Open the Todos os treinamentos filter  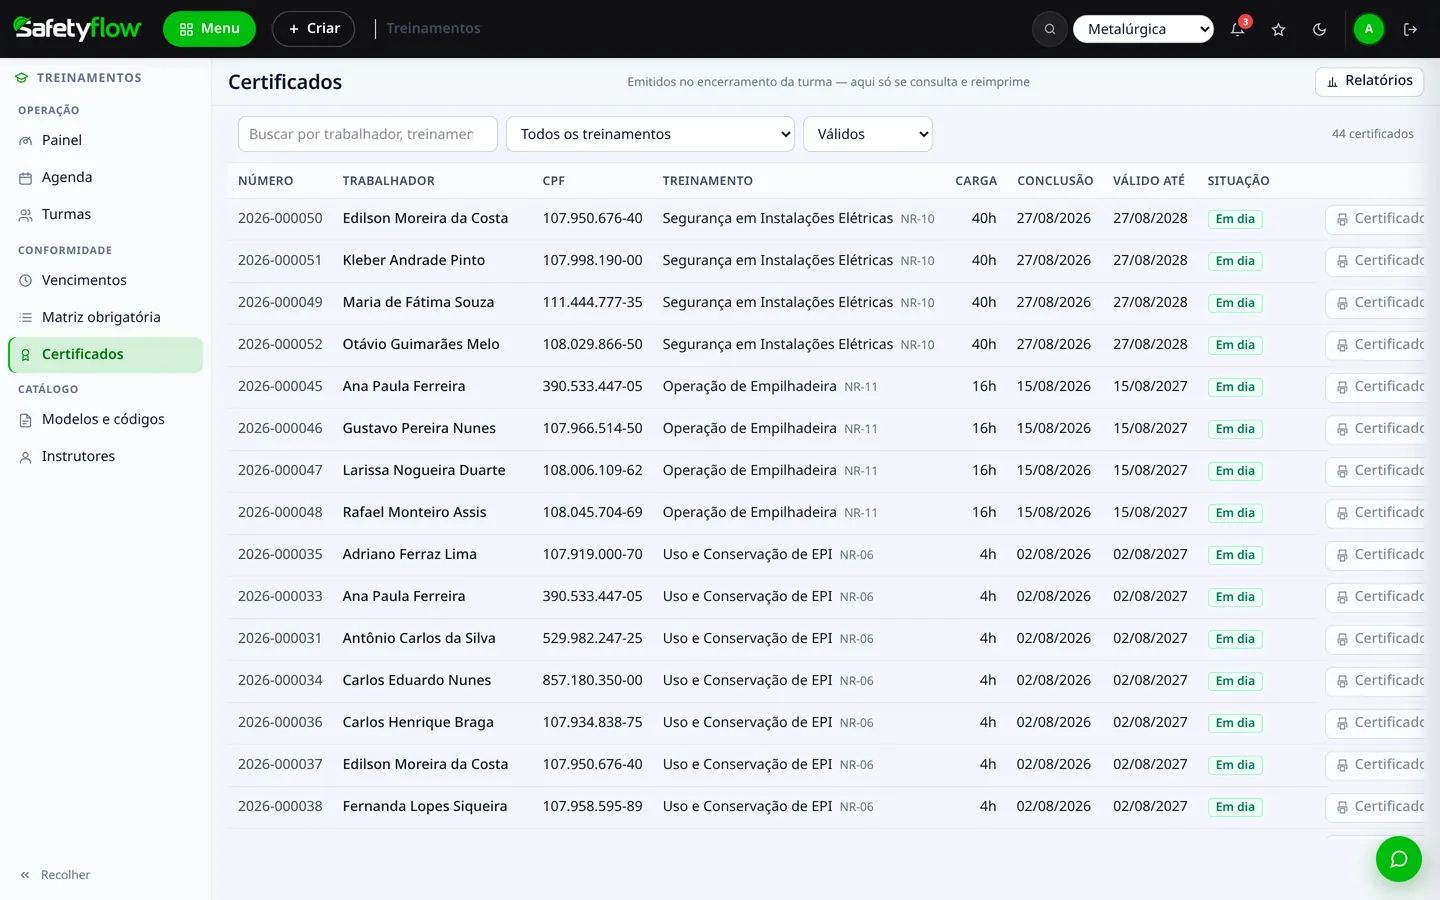650,134
